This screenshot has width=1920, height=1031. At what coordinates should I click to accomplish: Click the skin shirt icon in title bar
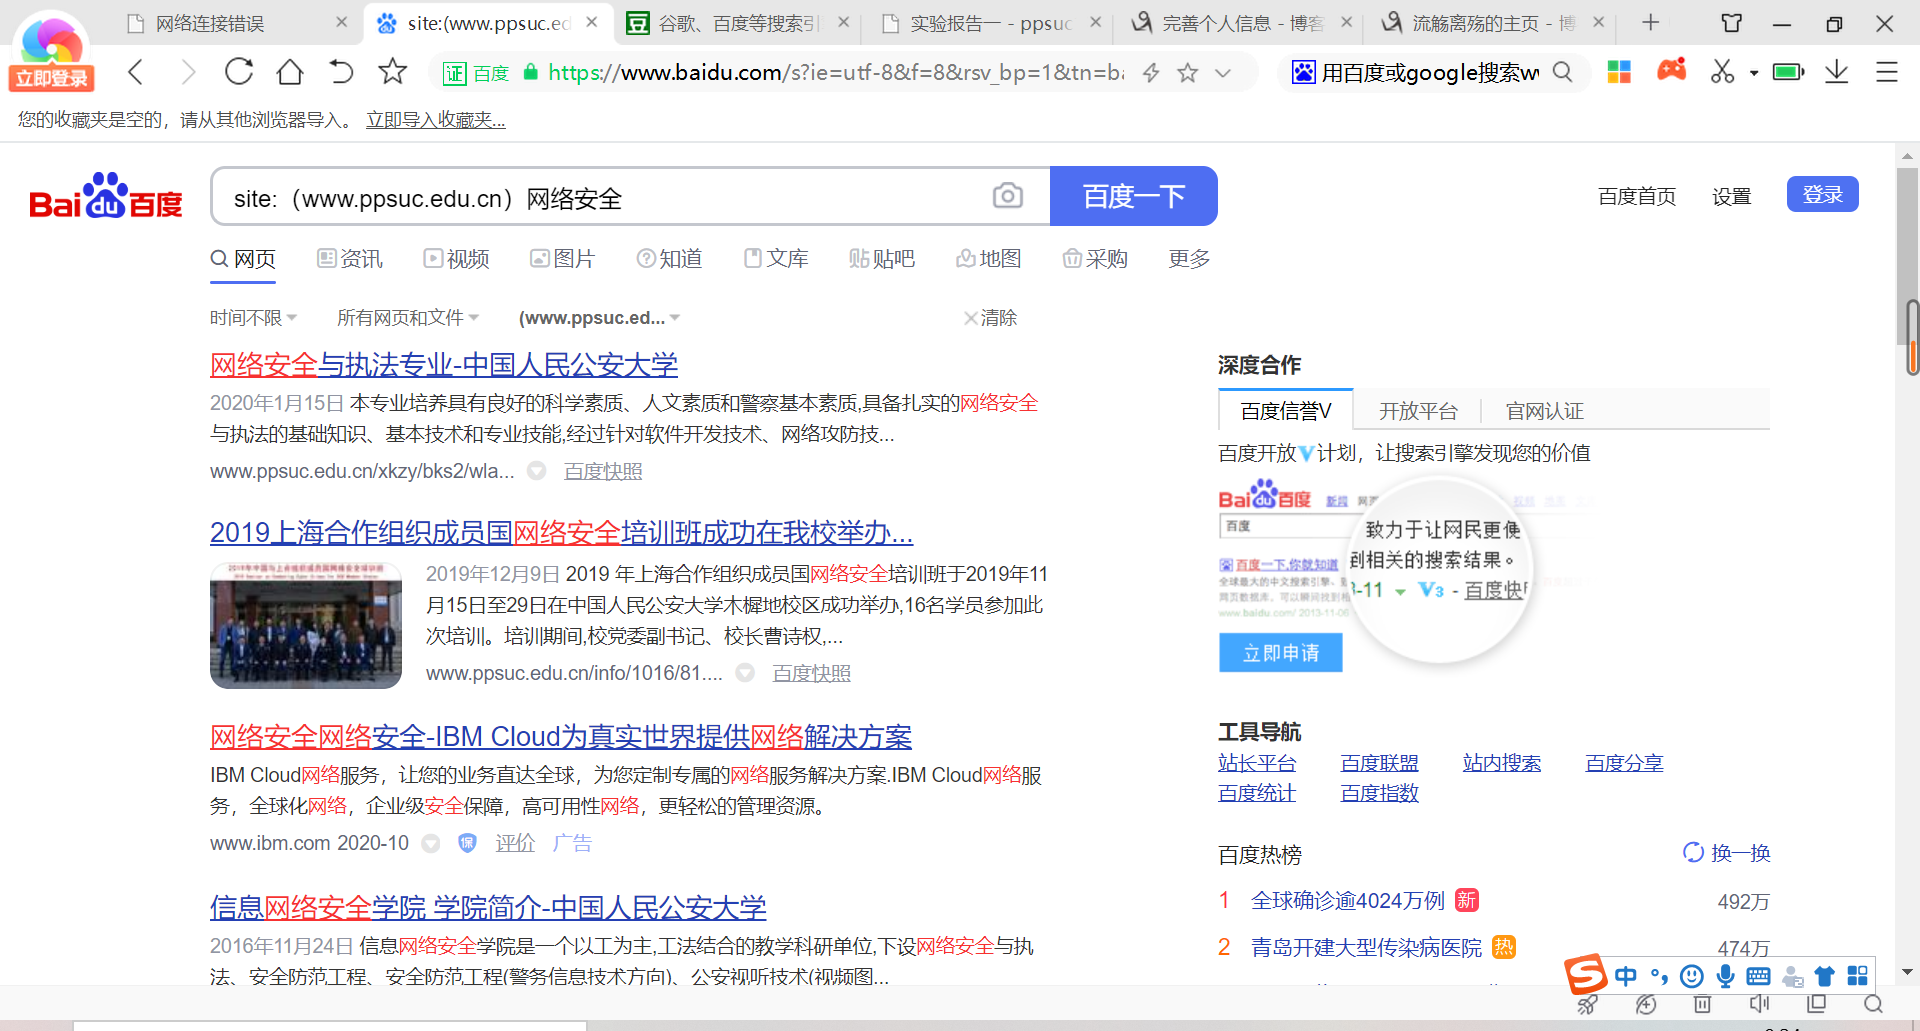(x=1731, y=23)
